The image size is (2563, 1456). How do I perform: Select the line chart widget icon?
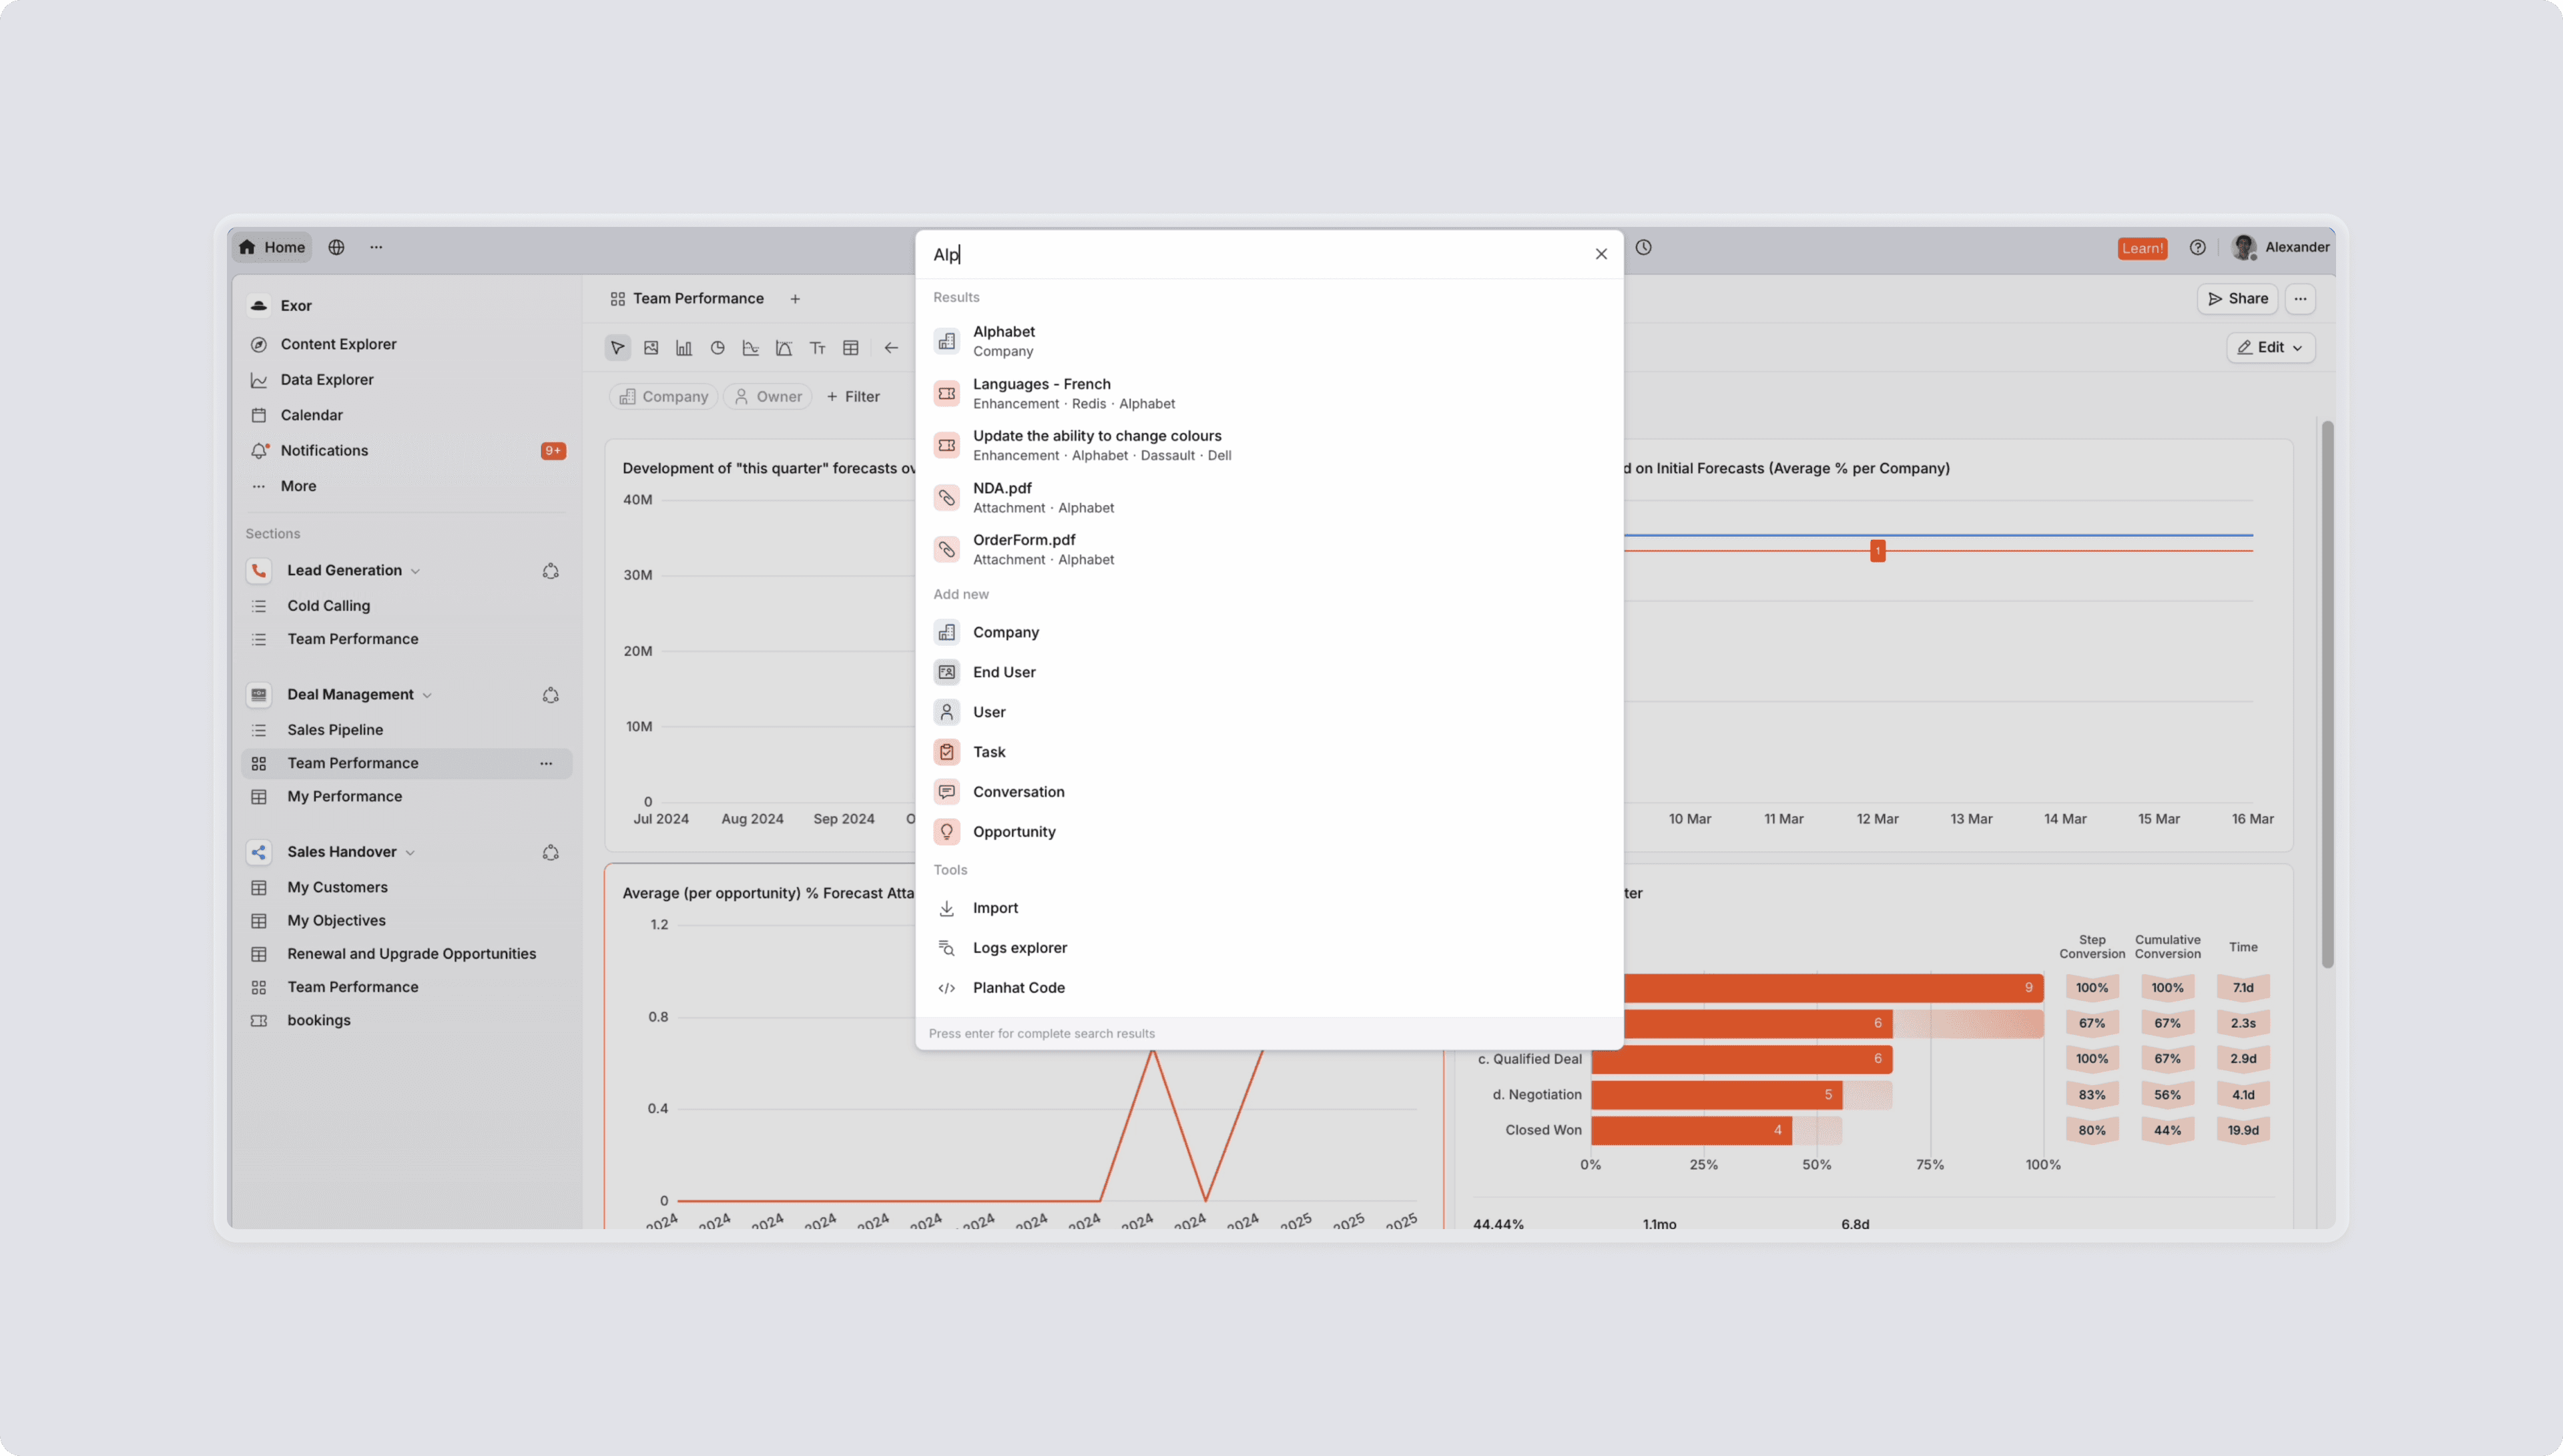click(751, 348)
